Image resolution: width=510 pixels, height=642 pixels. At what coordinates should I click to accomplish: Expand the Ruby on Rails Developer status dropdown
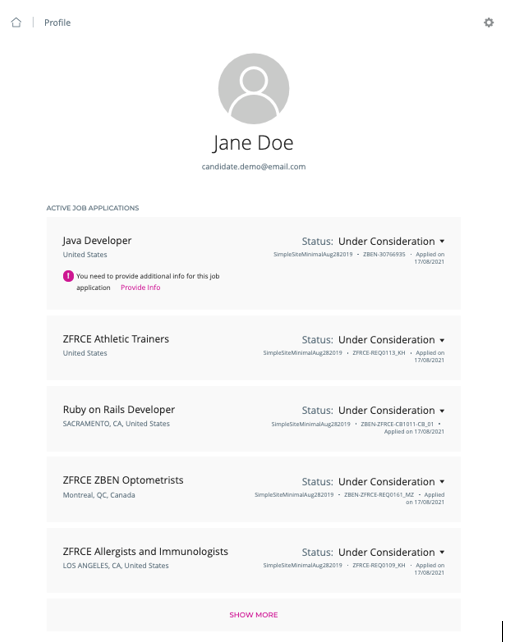[x=442, y=411]
